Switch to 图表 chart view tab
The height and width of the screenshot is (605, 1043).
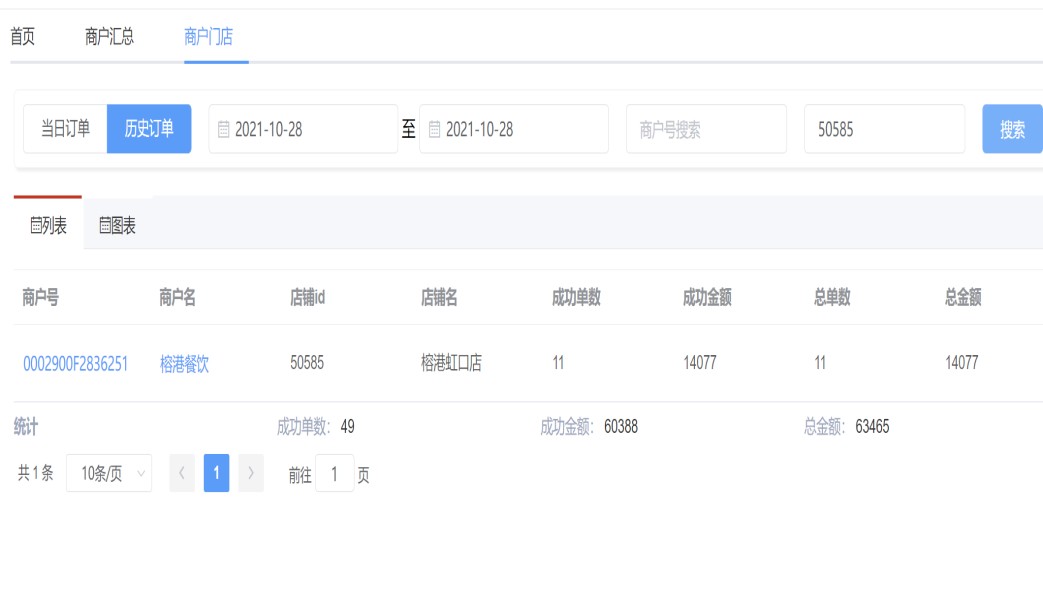[x=117, y=226]
